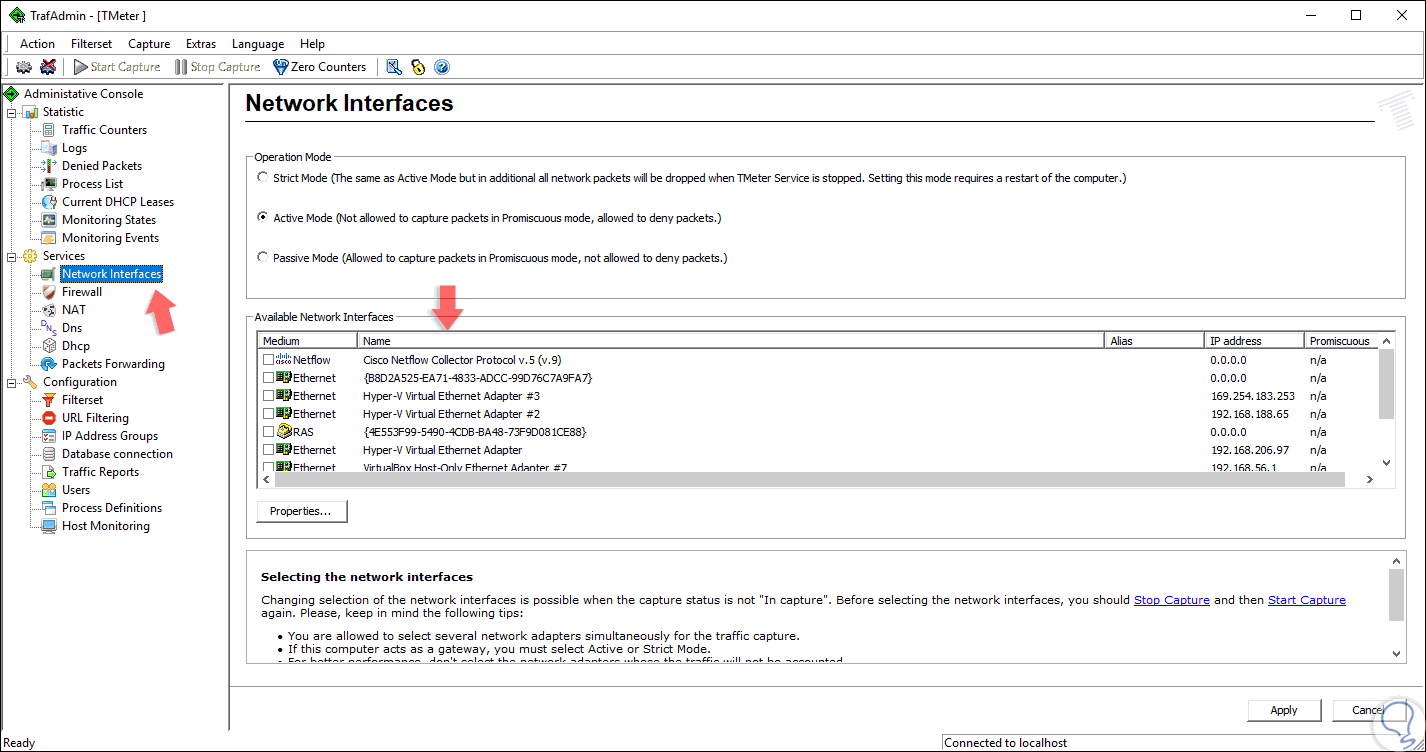Screen dimensions: 1426x752
Task: Collapse the Configuration tree node
Action: pyautogui.click(x=12, y=382)
